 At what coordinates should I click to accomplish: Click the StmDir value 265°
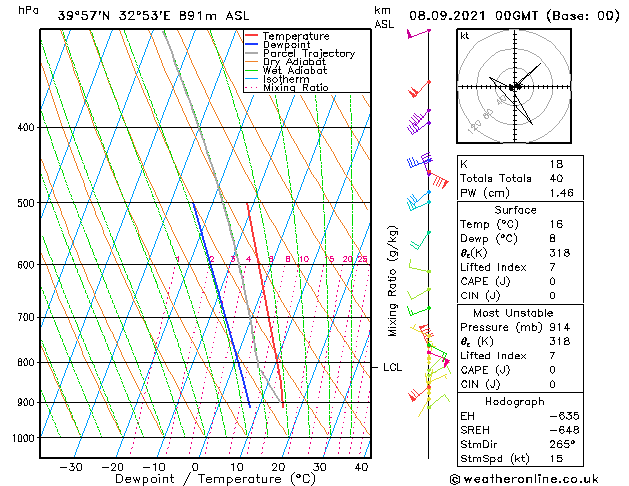(562, 444)
